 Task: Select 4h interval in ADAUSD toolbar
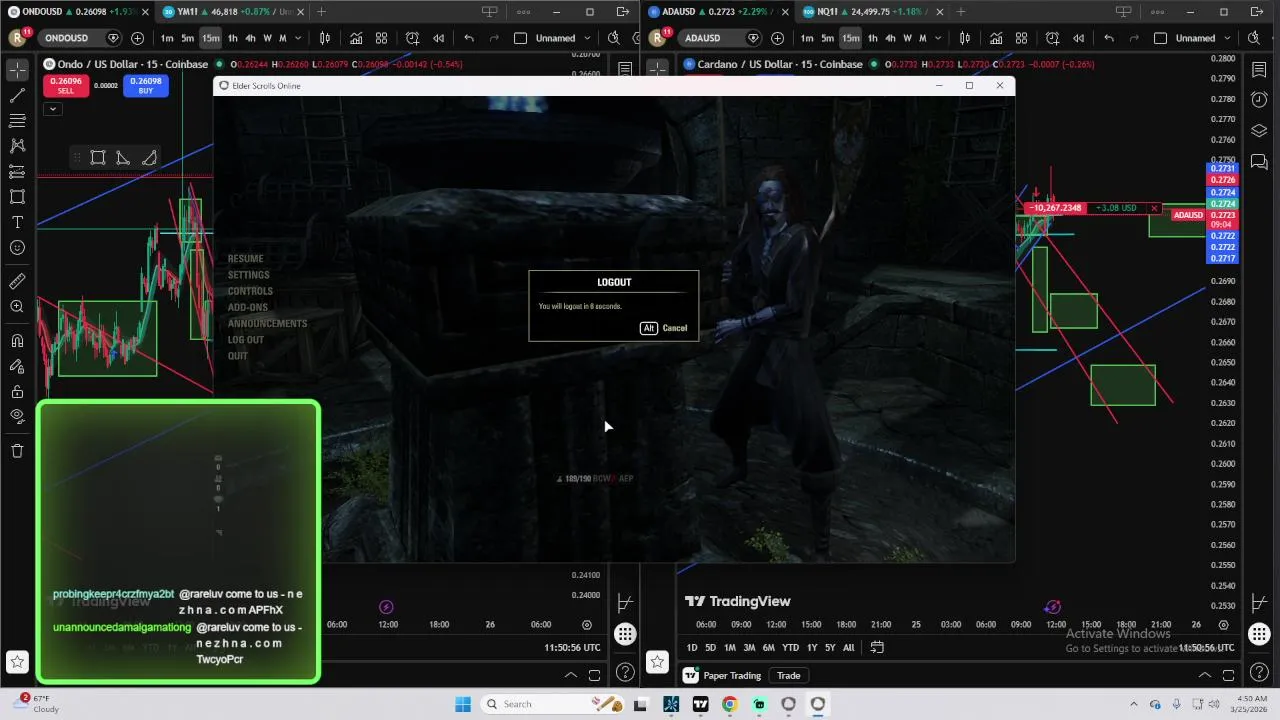(x=890, y=38)
